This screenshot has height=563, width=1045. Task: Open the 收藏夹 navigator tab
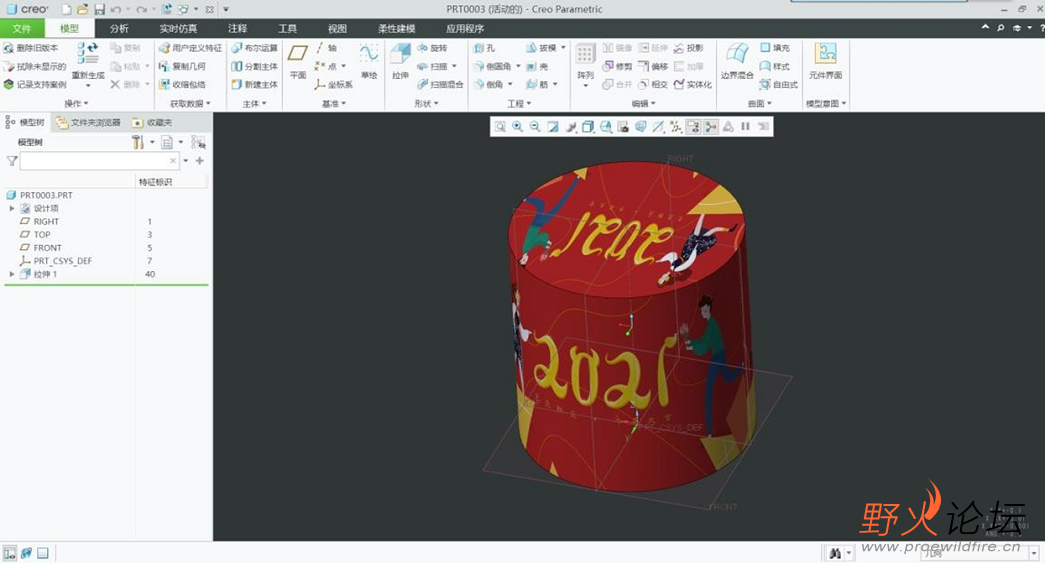[x=152, y=123]
